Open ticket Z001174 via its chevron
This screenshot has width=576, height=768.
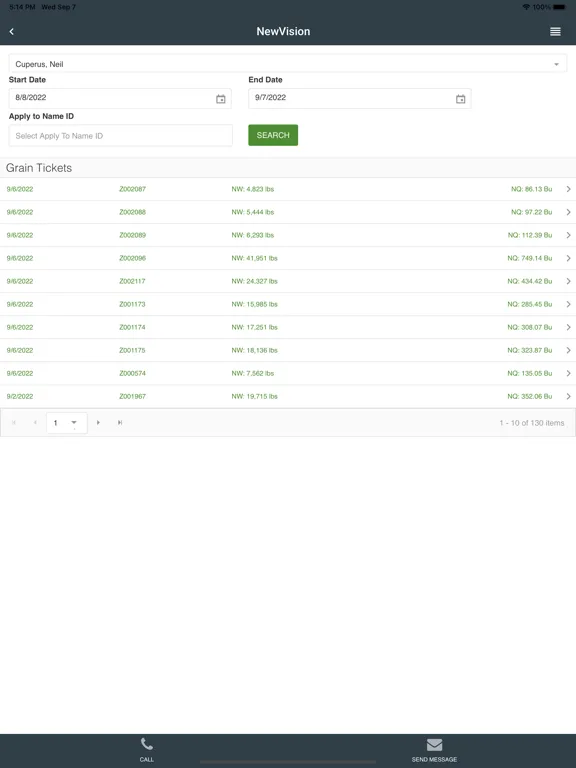pos(568,327)
